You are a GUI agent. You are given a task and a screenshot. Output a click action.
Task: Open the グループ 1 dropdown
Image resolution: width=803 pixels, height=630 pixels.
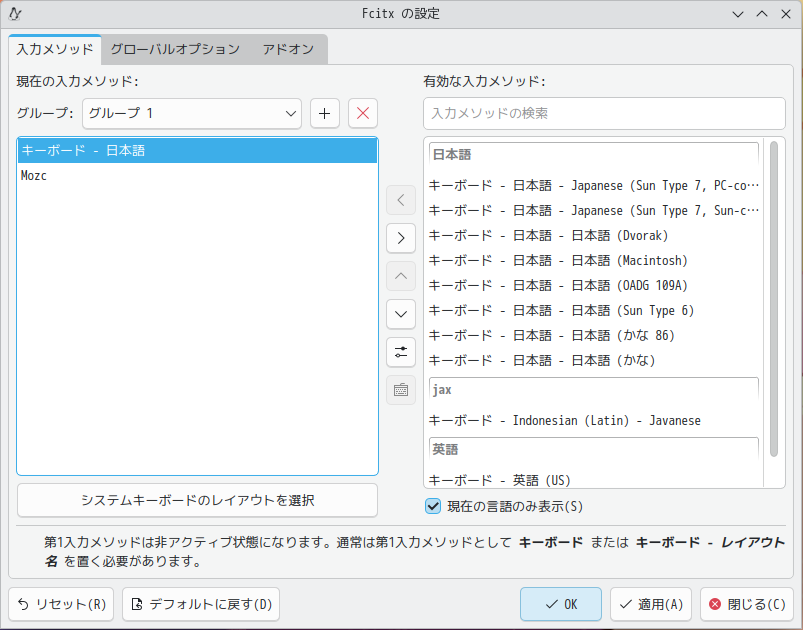[x=192, y=113]
